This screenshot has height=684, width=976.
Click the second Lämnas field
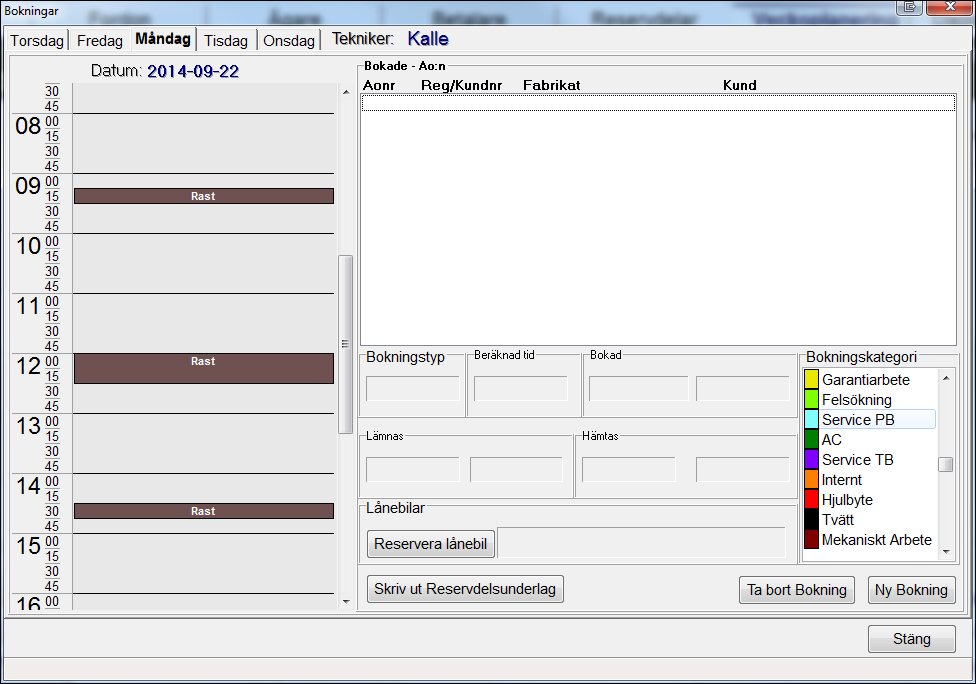pyautogui.click(x=517, y=469)
